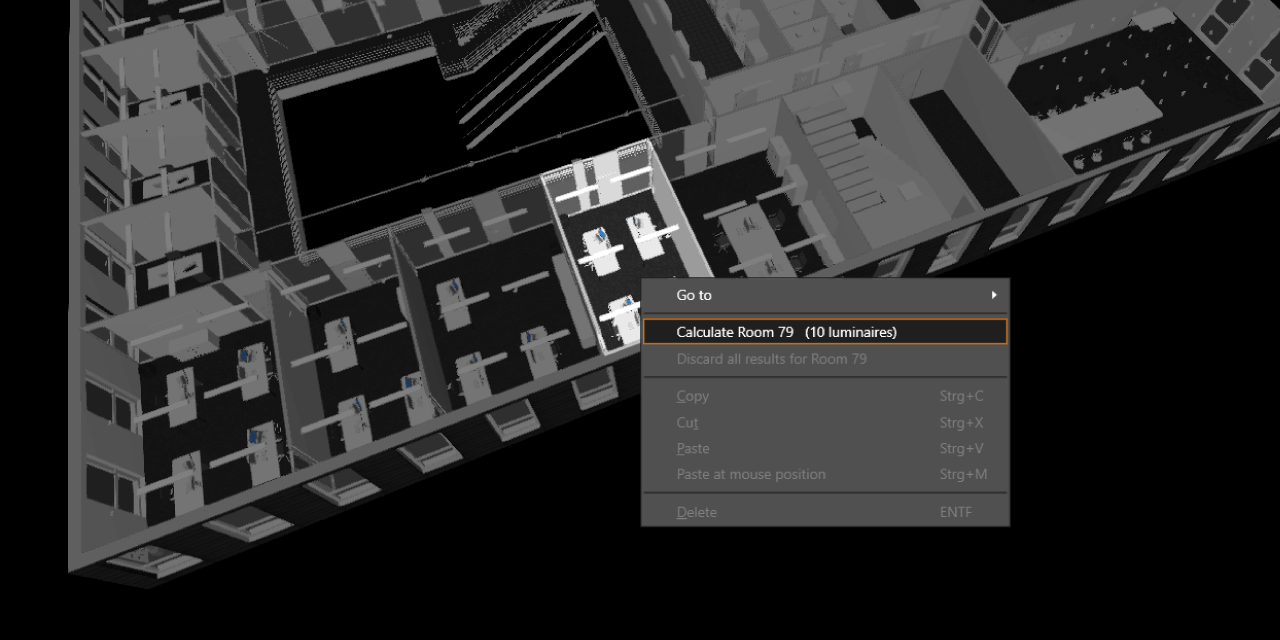
Task: Pick Paste at mouse position
Action: pos(750,475)
